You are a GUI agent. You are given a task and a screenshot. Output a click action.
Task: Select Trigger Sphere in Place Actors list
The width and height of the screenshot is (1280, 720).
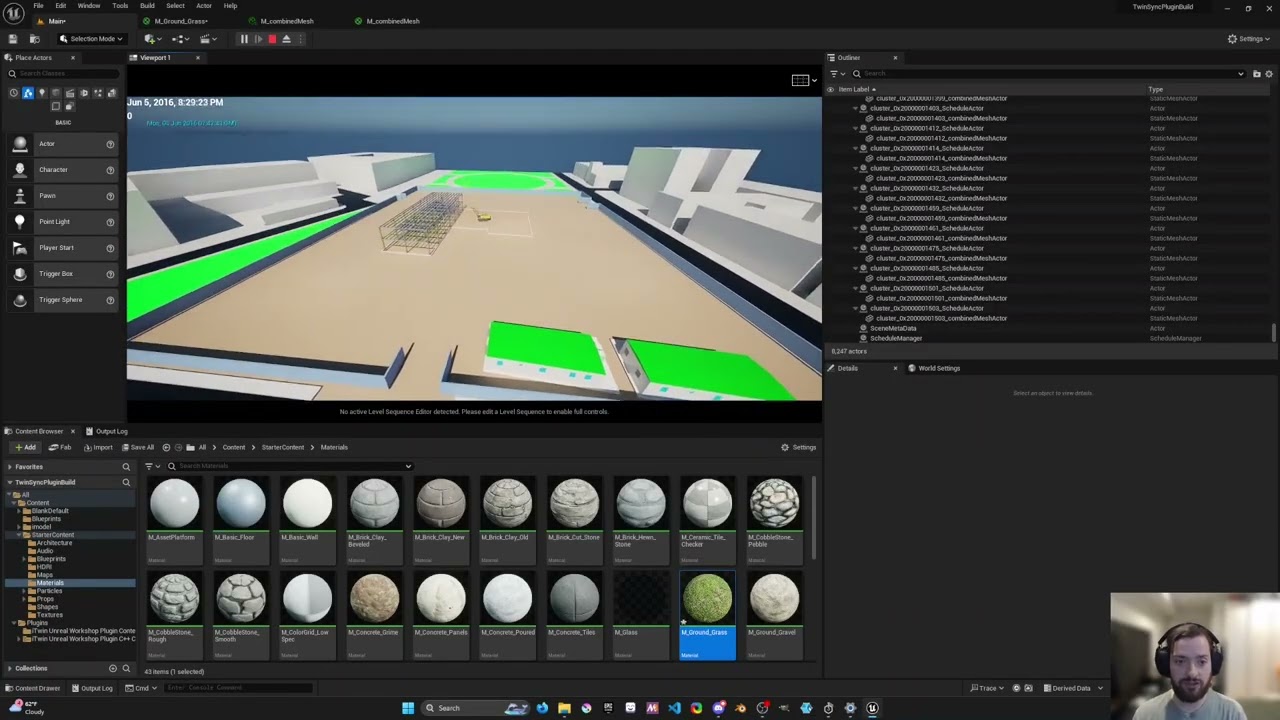click(63, 300)
